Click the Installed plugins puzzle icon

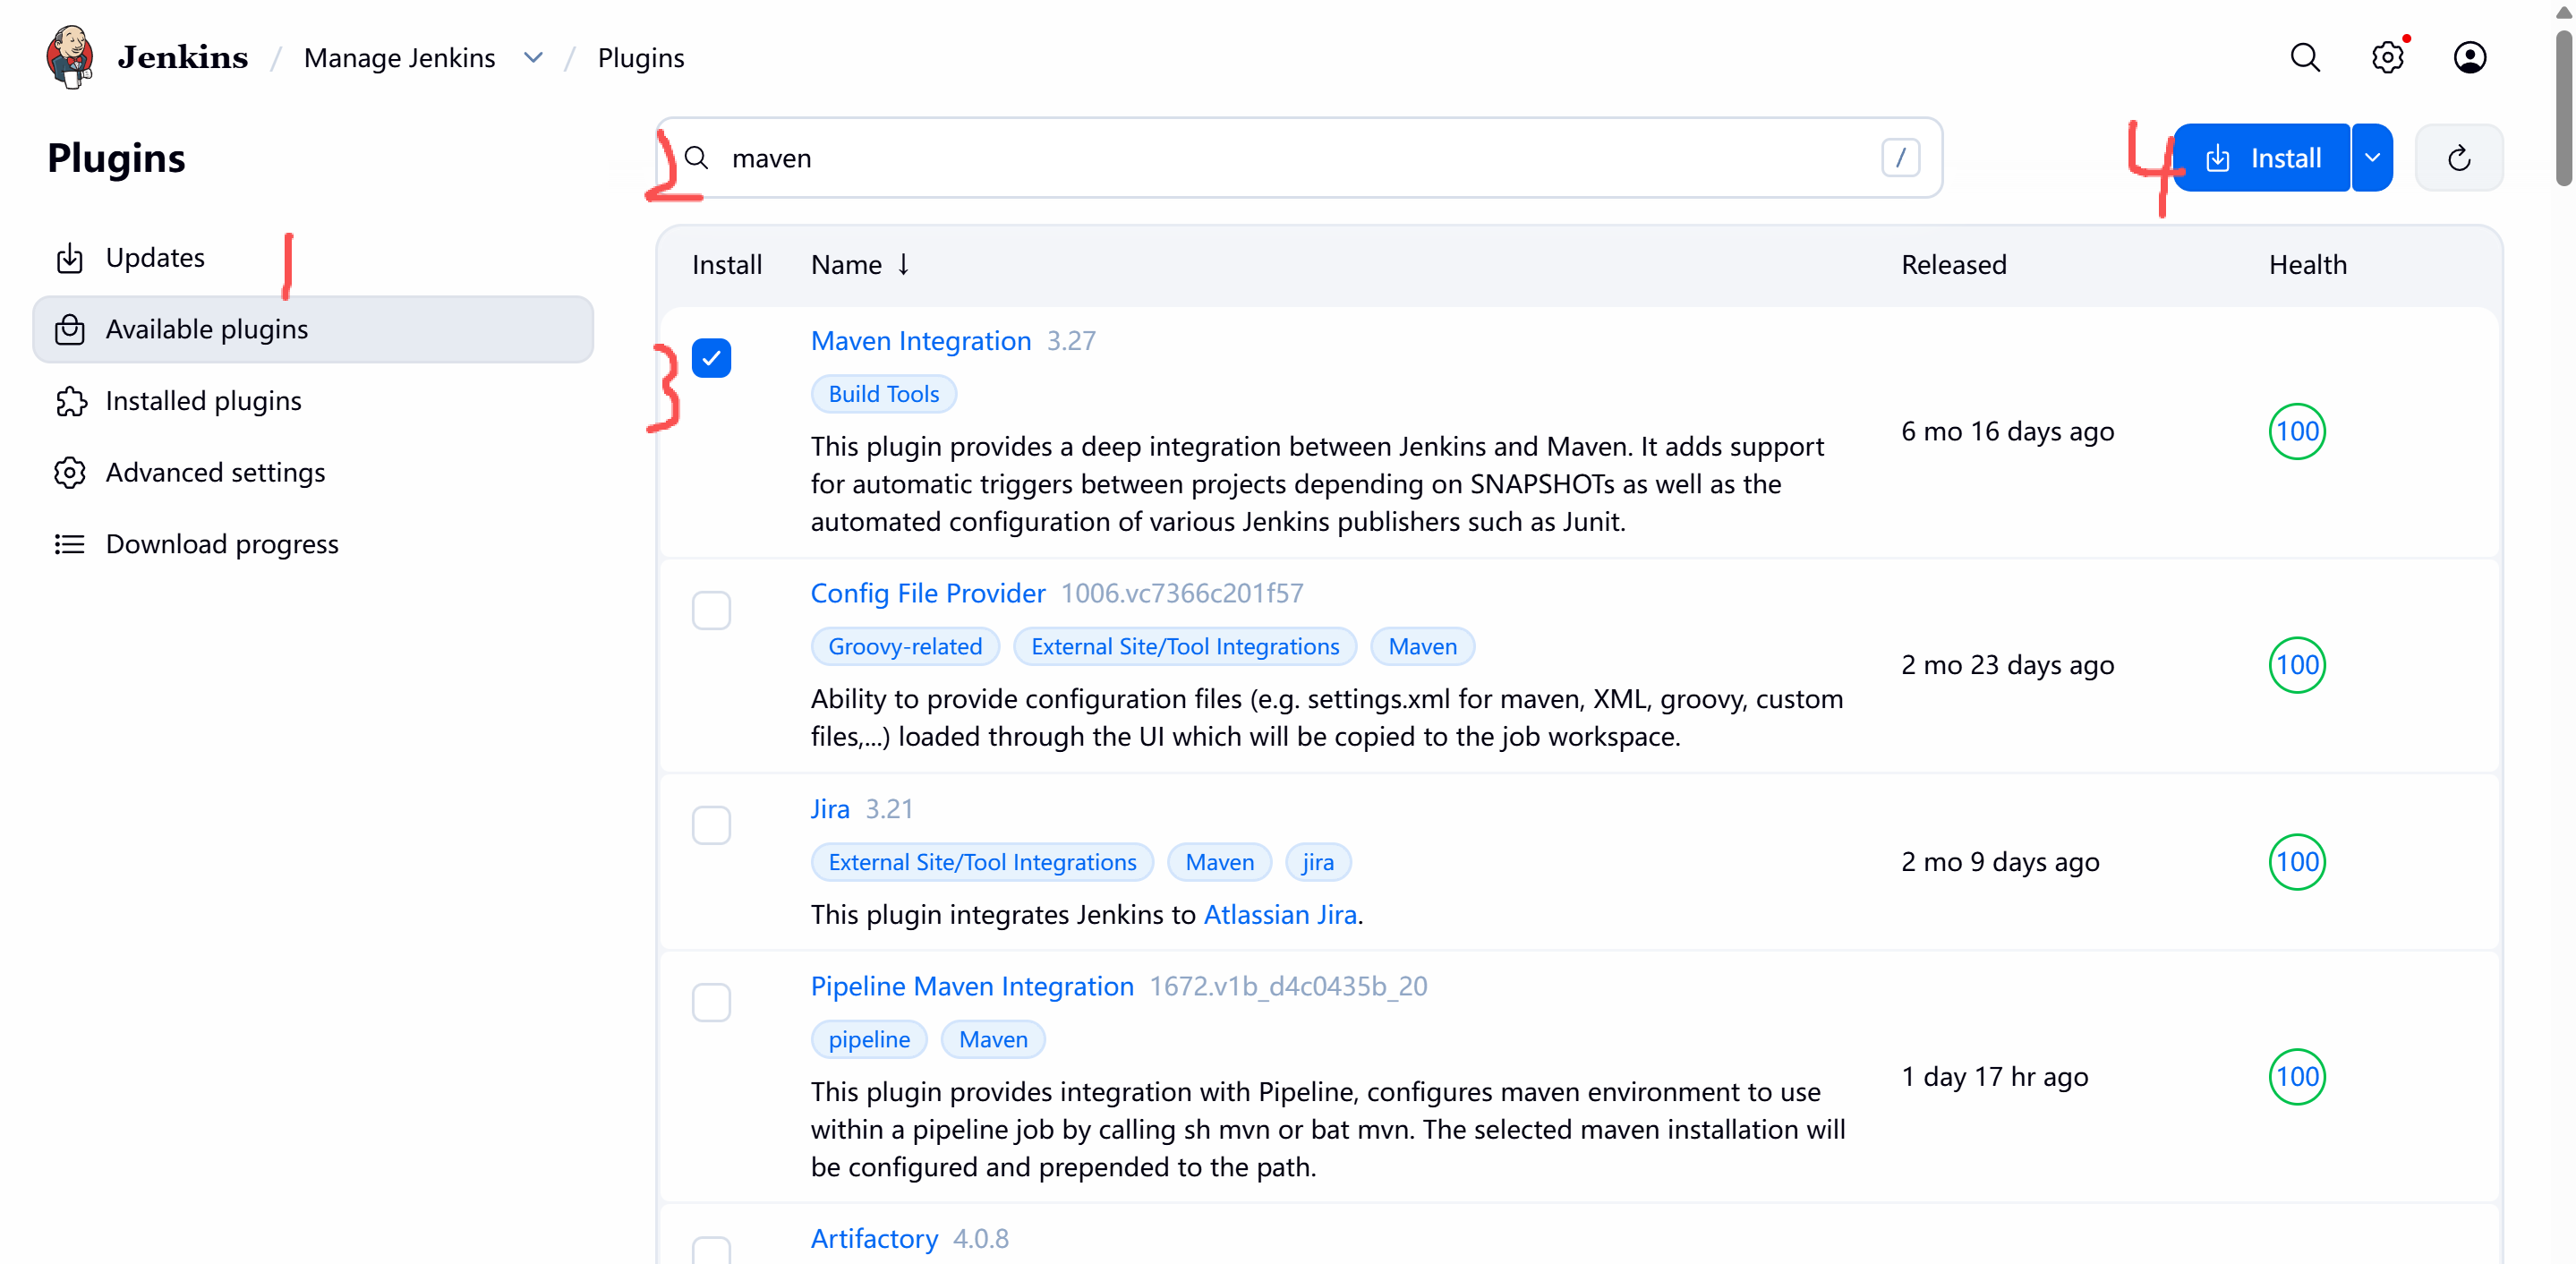(x=70, y=401)
